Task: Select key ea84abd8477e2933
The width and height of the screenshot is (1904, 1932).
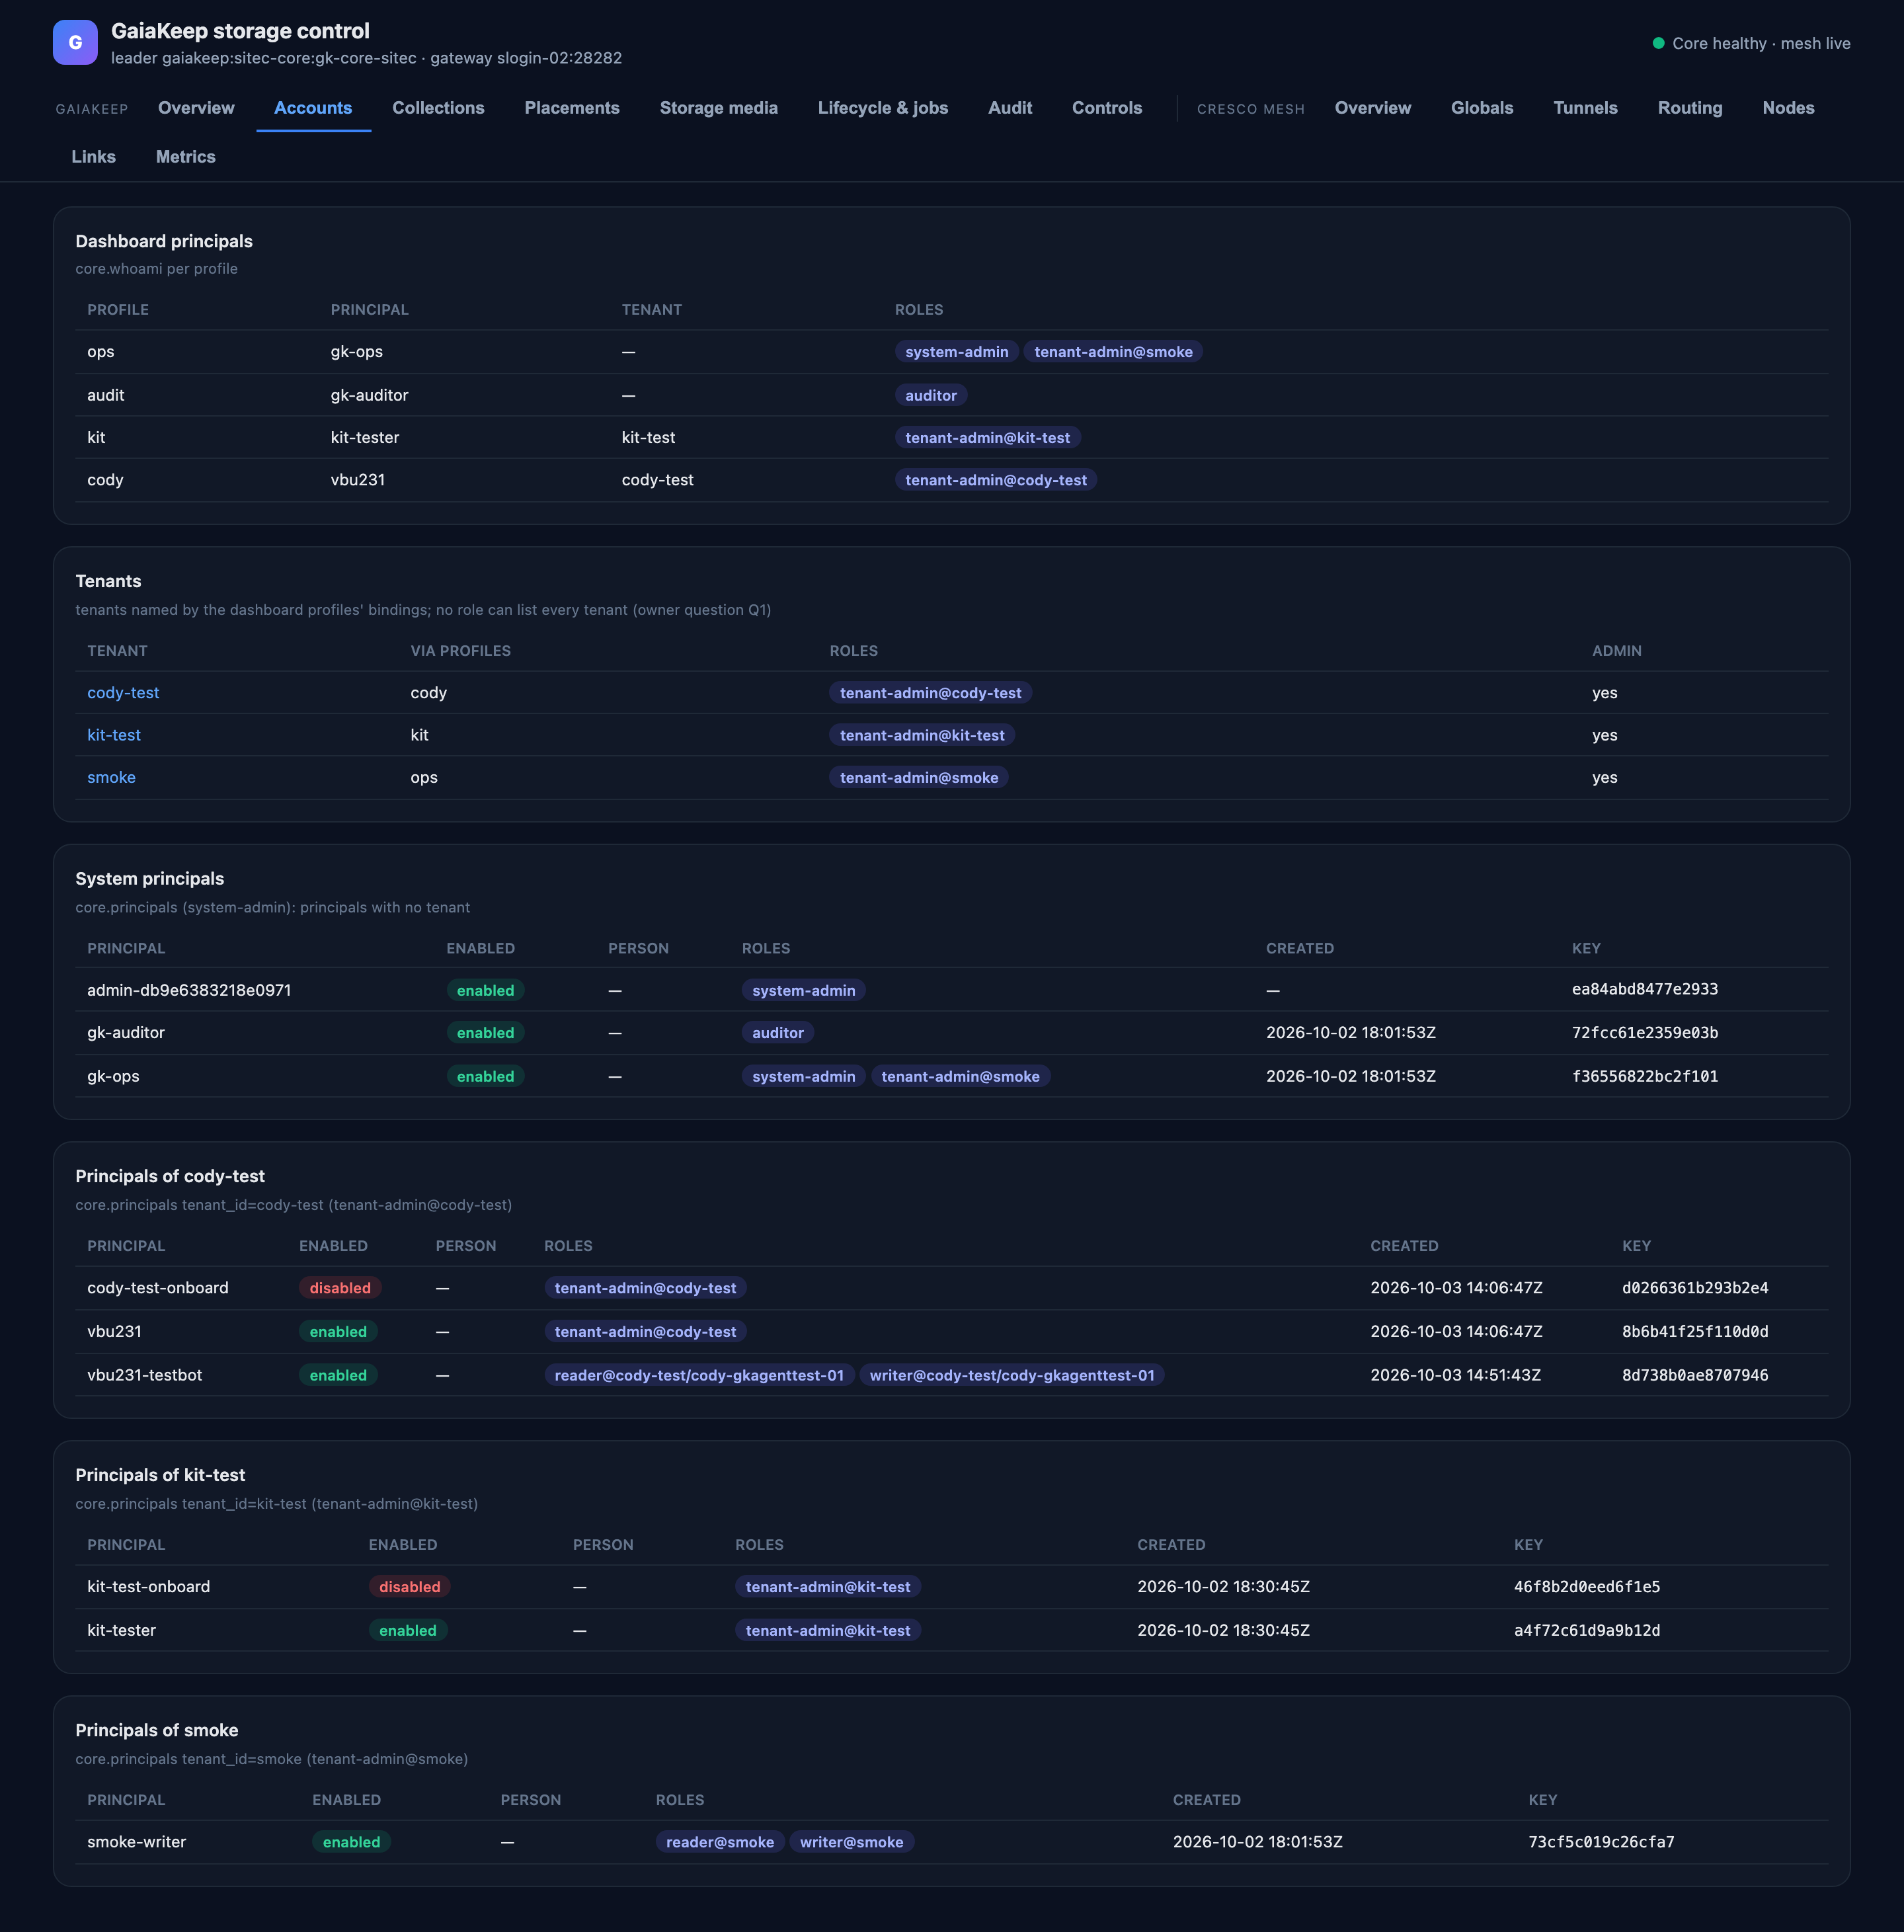Action: click(x=1645, y=989)
